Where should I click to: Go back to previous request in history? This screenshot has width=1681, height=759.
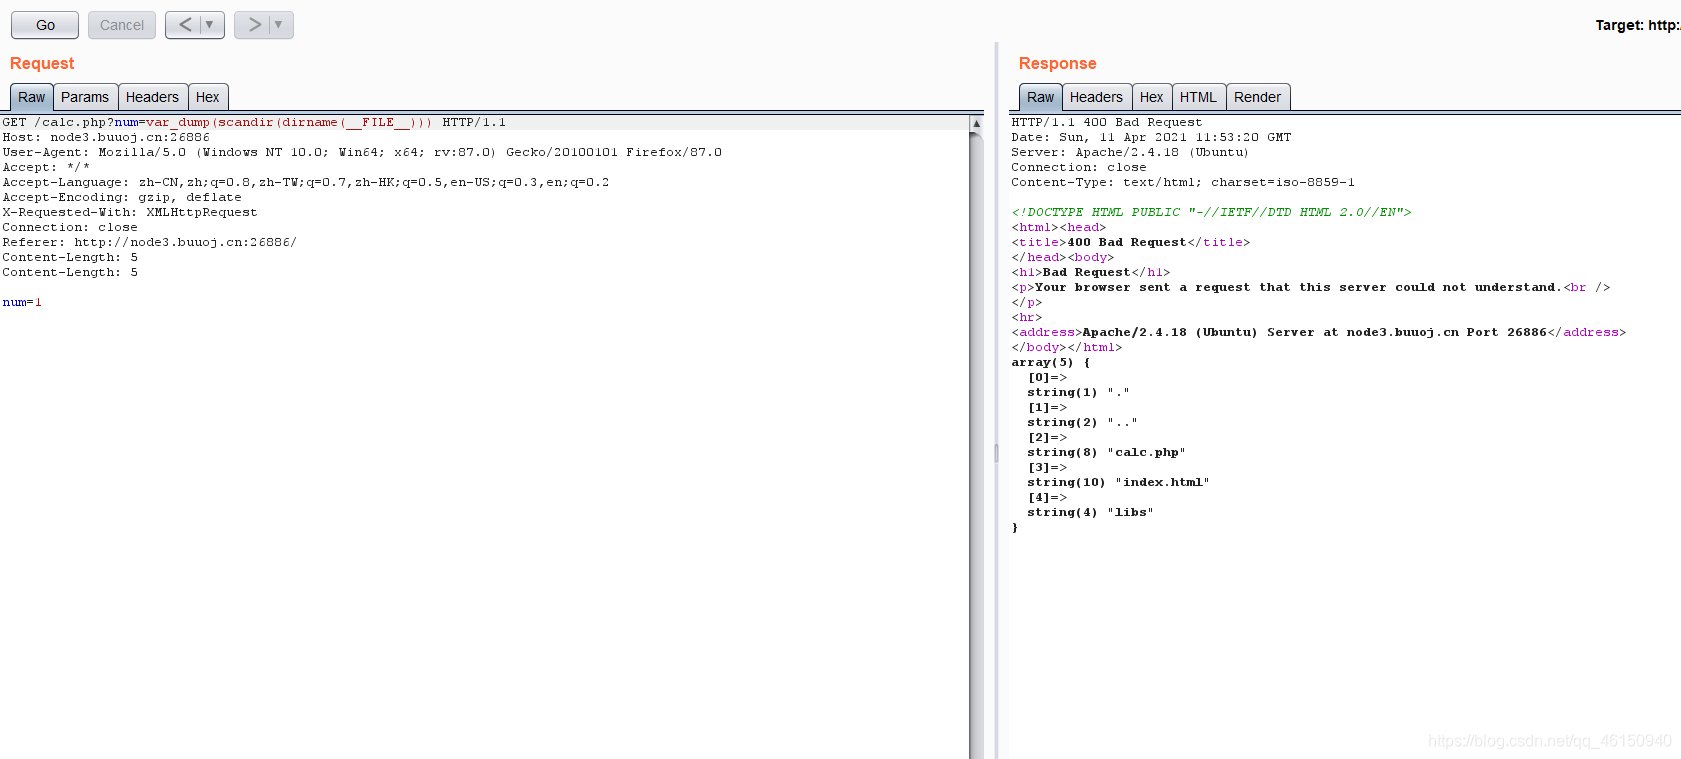[184, 25]
